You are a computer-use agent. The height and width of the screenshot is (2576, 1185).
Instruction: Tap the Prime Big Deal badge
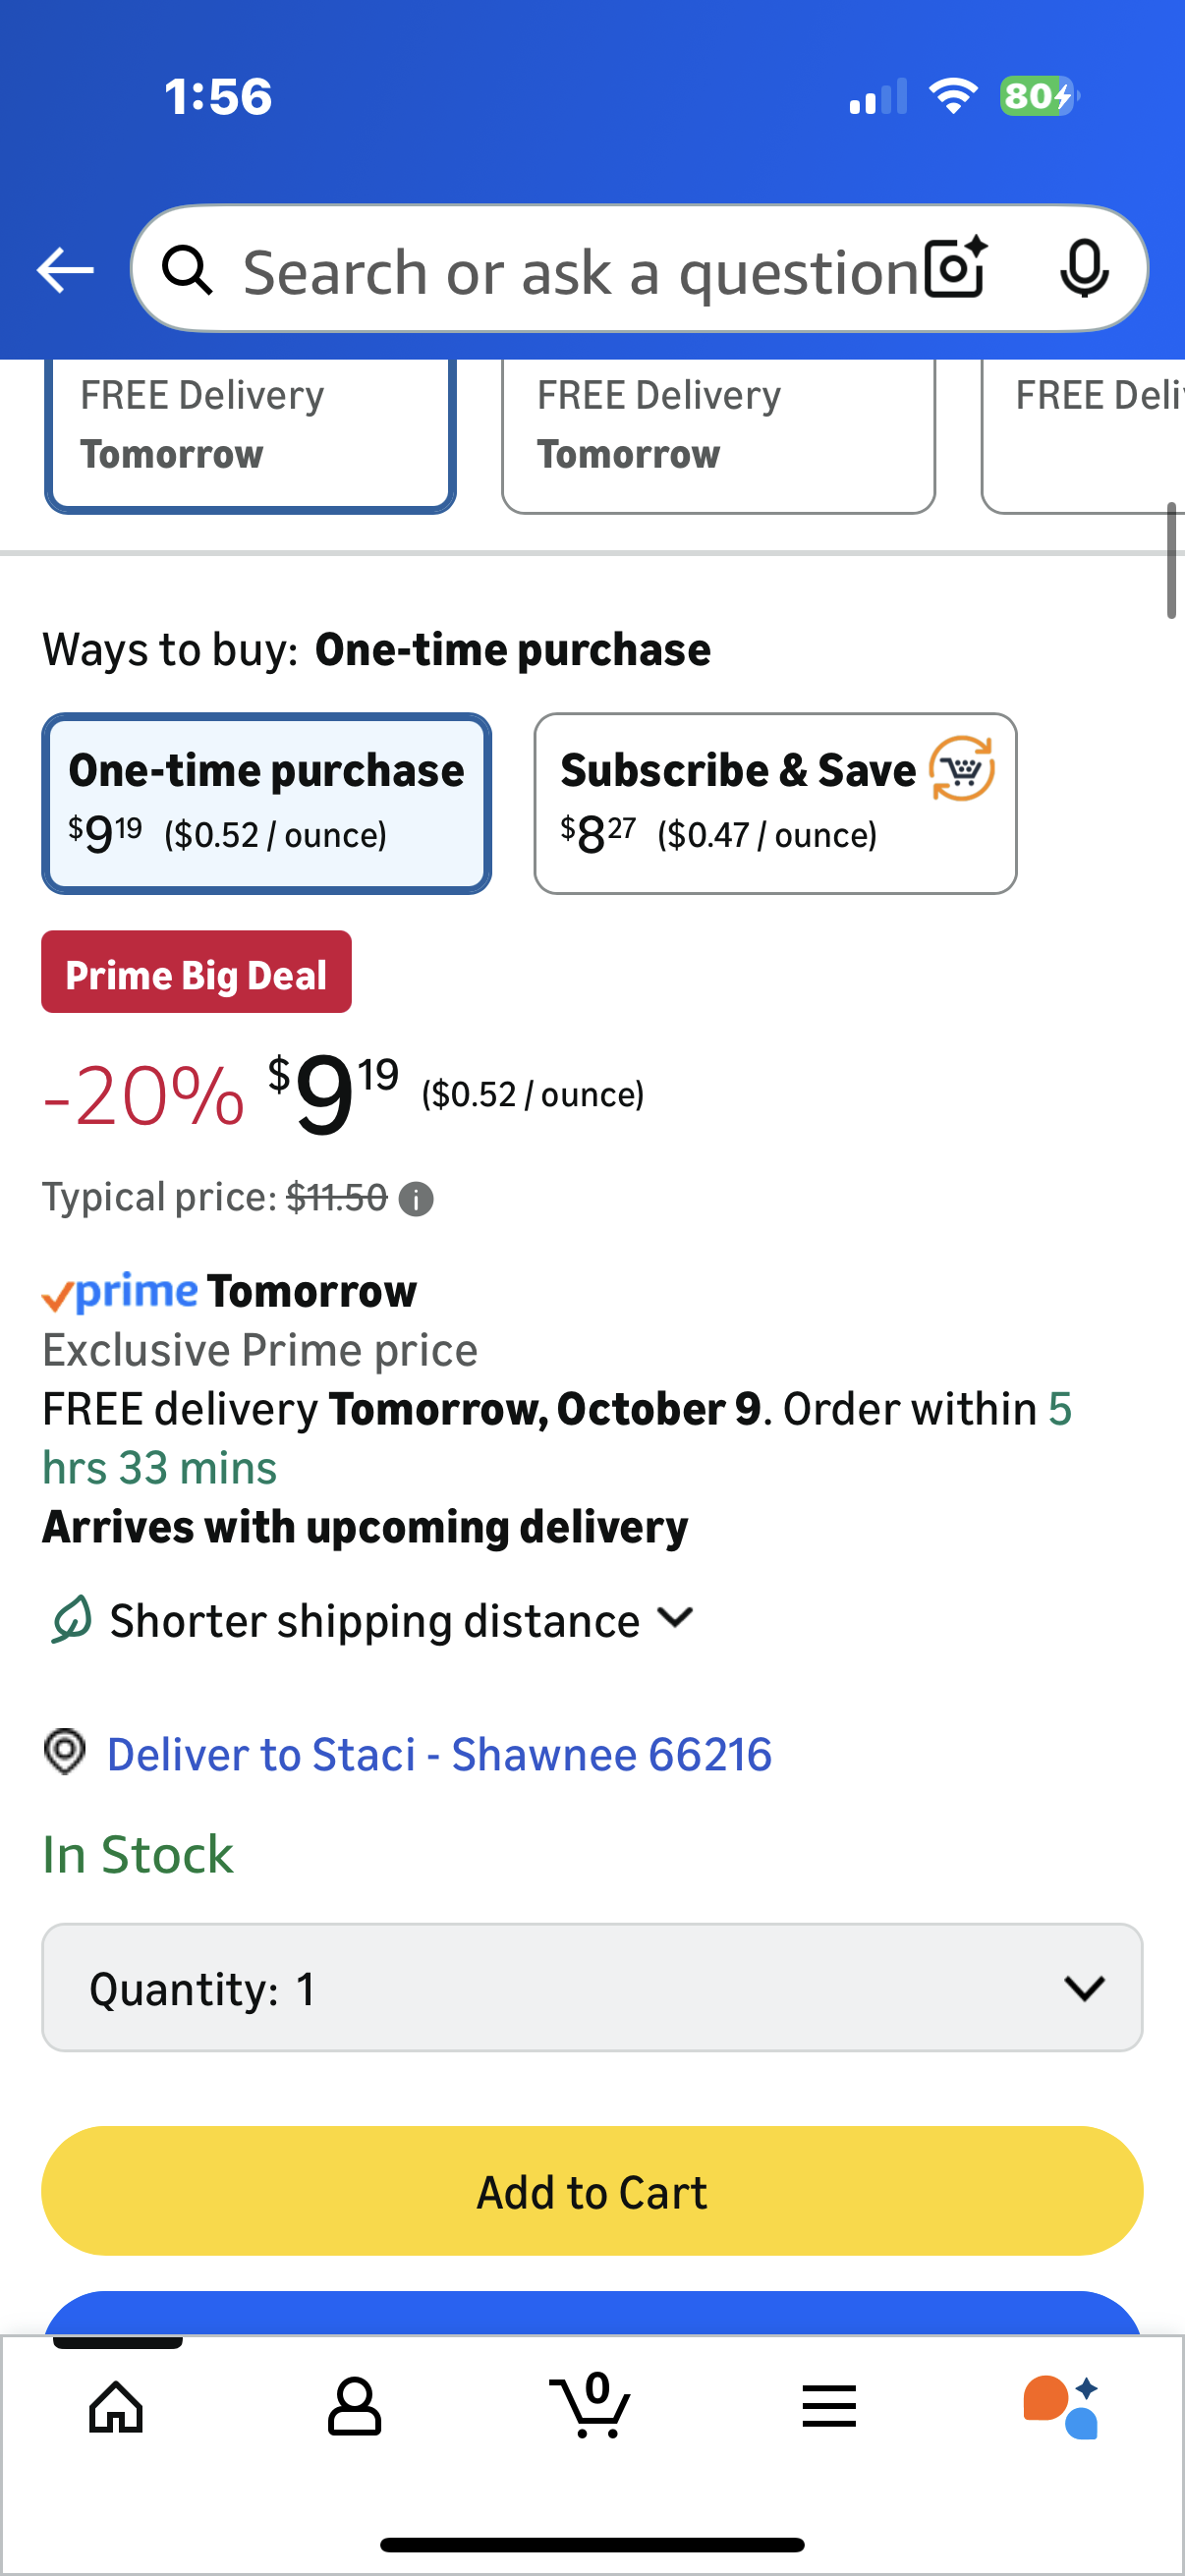196,973
